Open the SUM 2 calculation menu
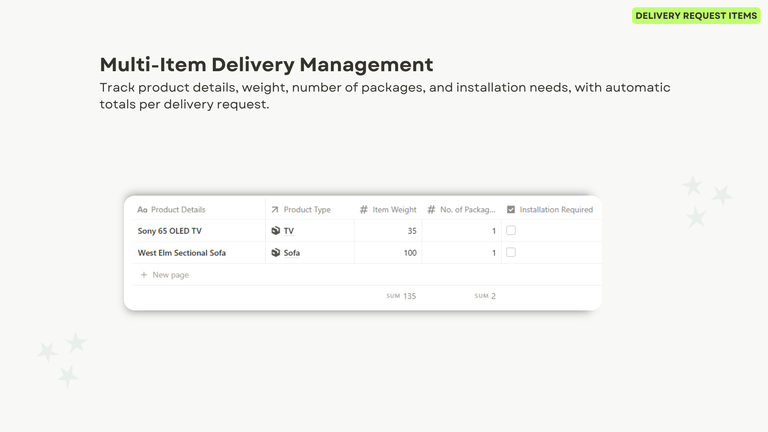The height and width of the screenshot is (432, 768). click(485, 296)
